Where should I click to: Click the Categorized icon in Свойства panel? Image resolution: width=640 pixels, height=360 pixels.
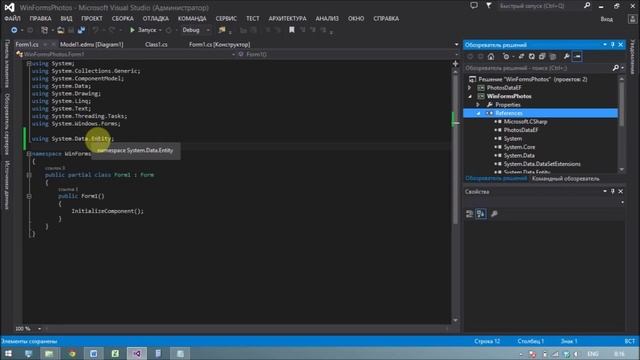pos(469,214)
